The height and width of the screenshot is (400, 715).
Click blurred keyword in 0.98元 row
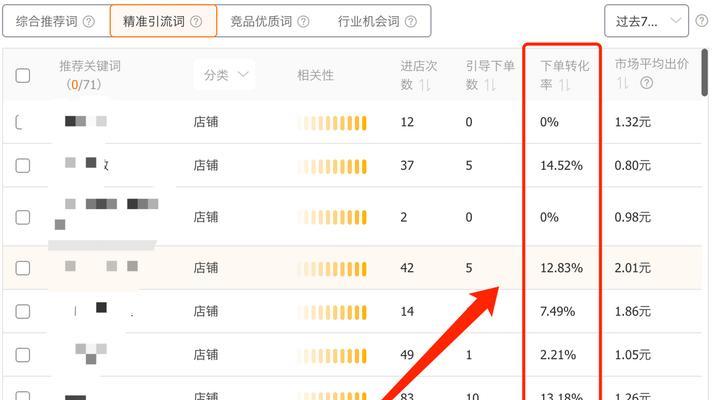point(107,213)
